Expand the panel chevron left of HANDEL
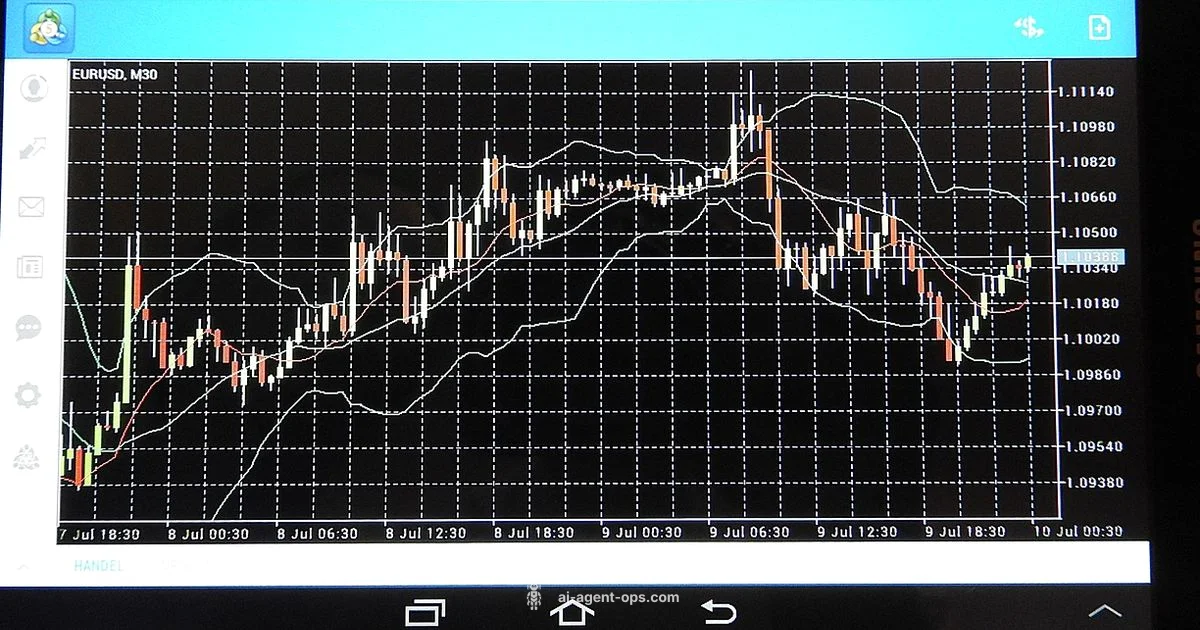 [x=22, y=567]
